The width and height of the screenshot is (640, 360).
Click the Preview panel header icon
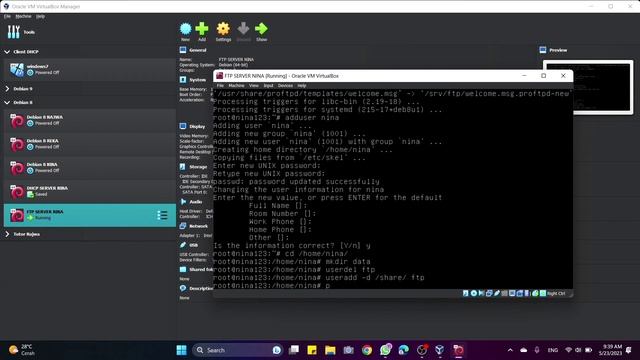542,50
